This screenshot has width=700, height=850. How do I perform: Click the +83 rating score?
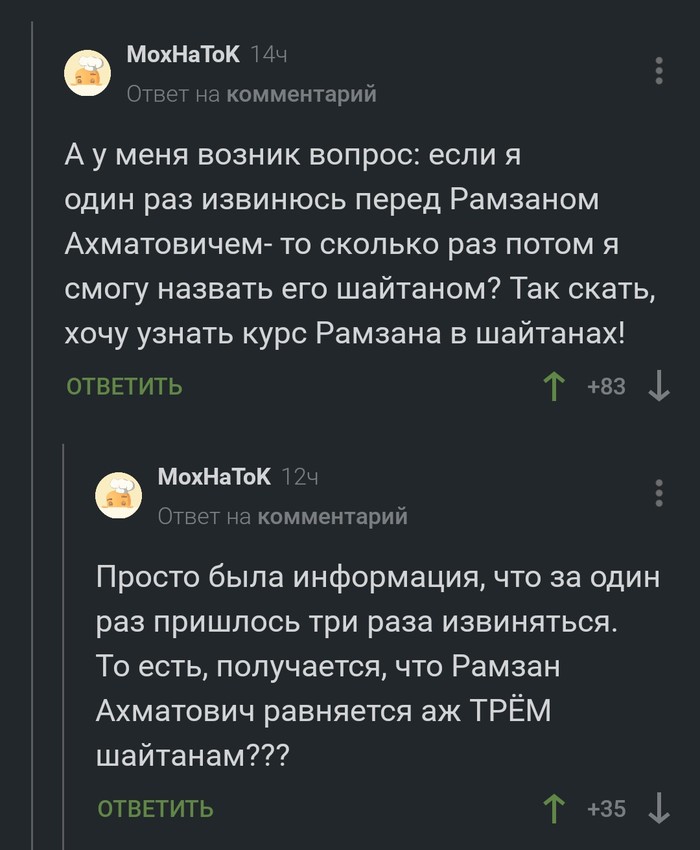(607, 386)
